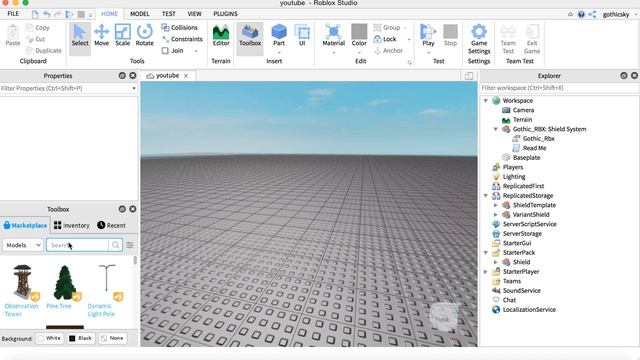Enable the Join checkbox

coord(165,51)
